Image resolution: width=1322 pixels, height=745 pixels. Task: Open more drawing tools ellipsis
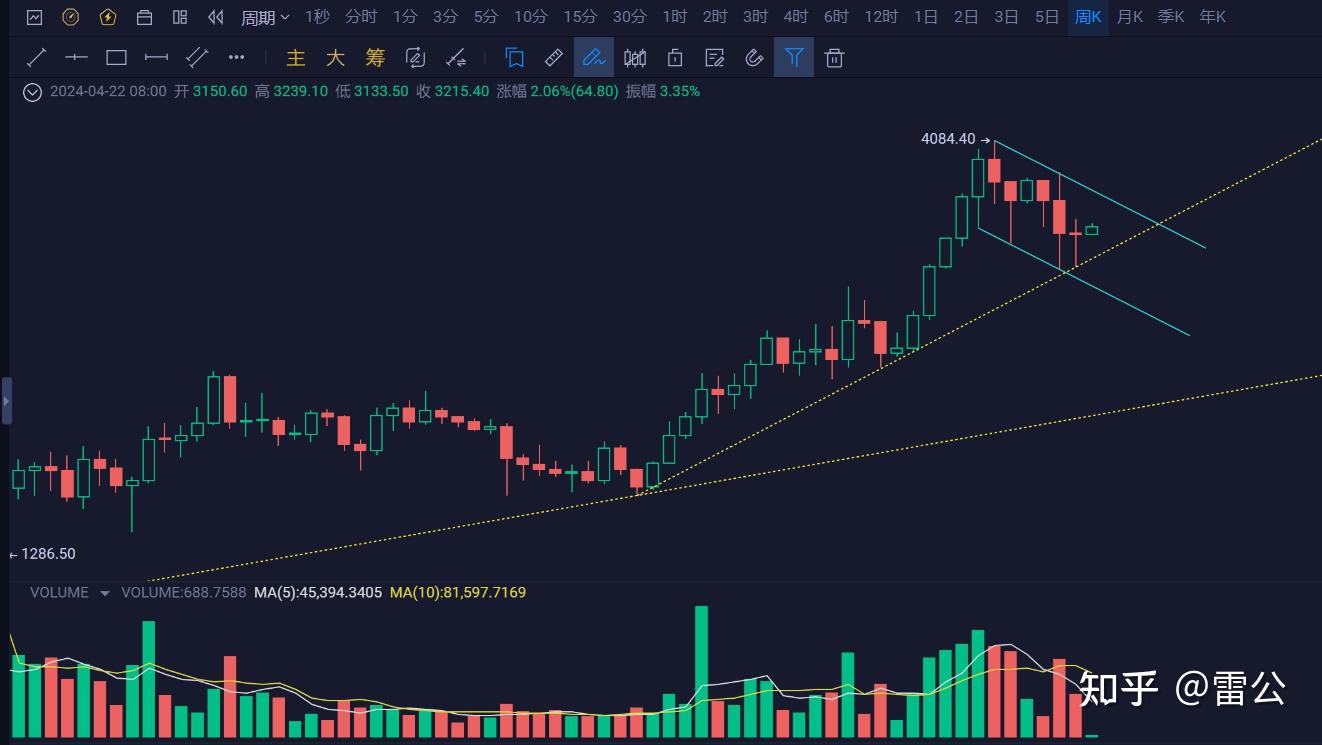pyautogui.click(x=237, y=58)
